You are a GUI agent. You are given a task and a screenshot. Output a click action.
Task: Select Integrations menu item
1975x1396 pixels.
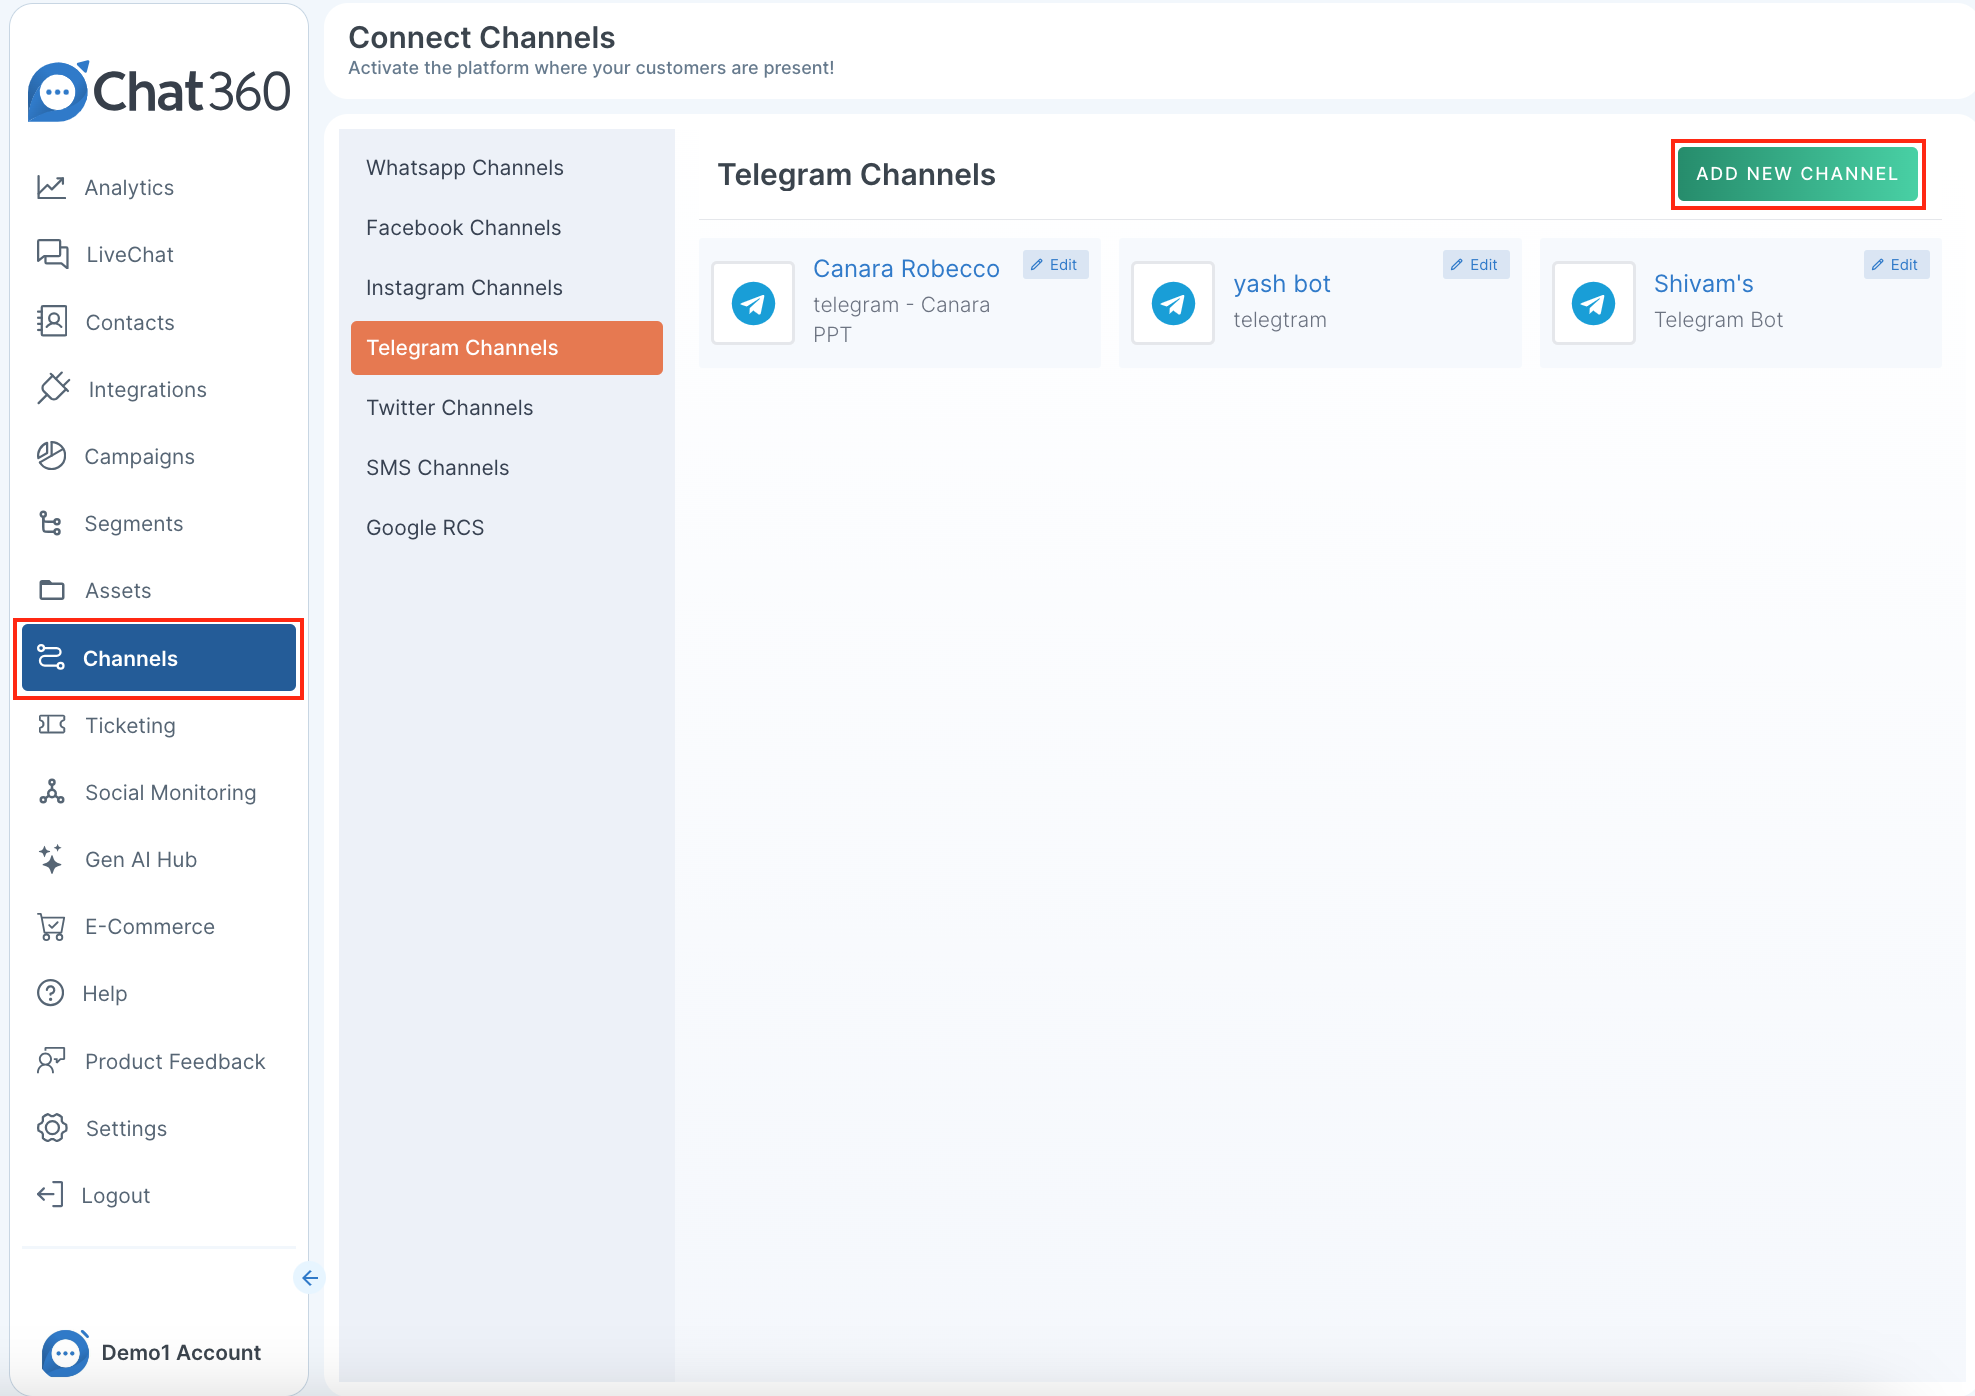coord(159,389)
